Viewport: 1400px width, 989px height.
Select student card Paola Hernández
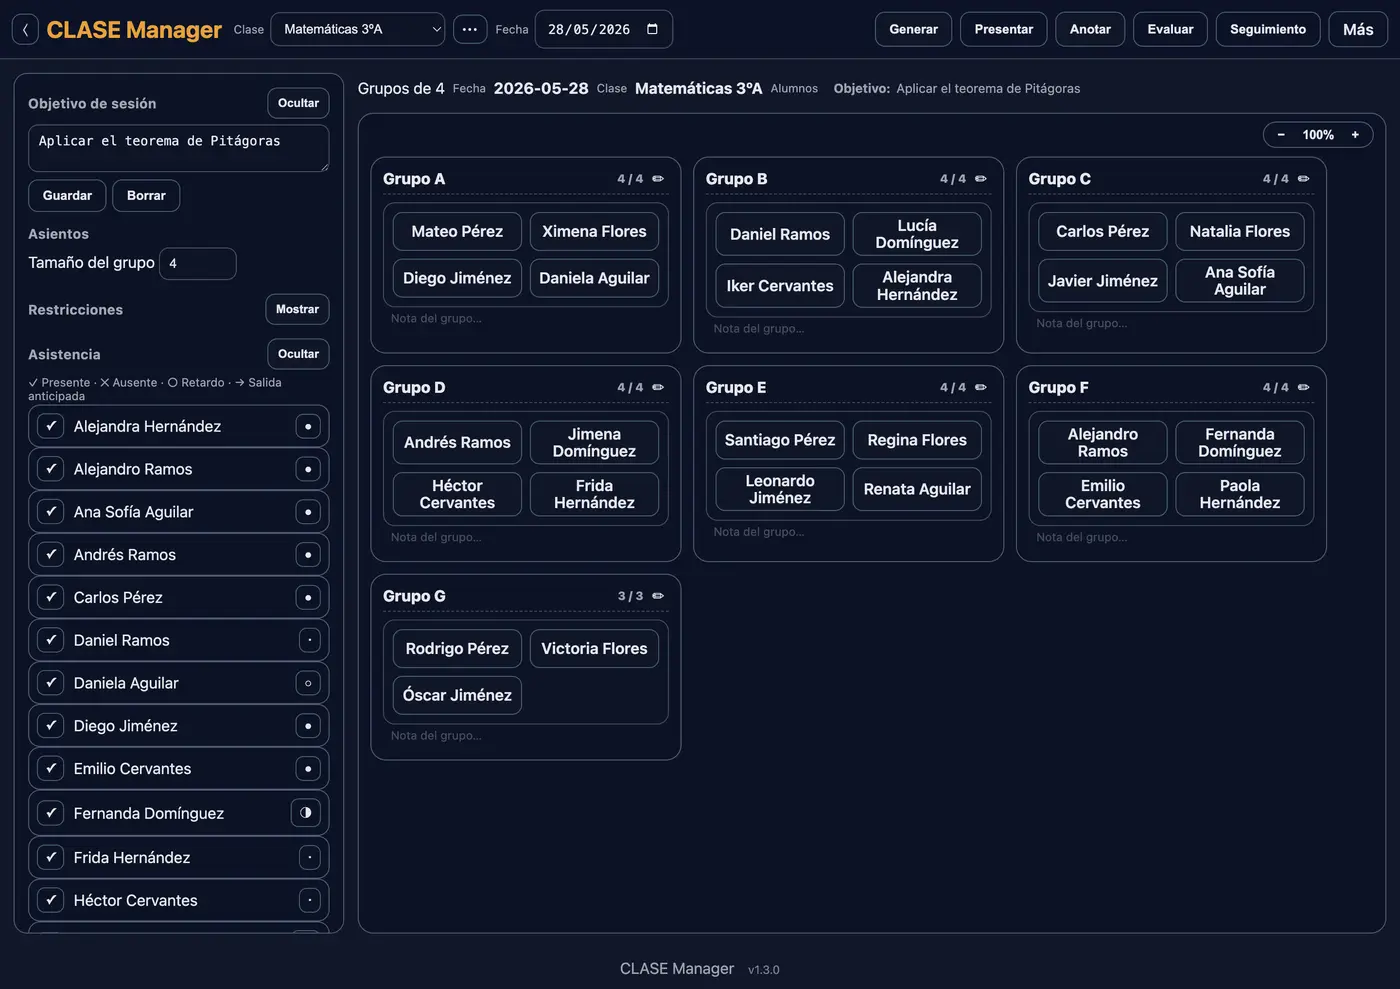(x=1240, y=495)
